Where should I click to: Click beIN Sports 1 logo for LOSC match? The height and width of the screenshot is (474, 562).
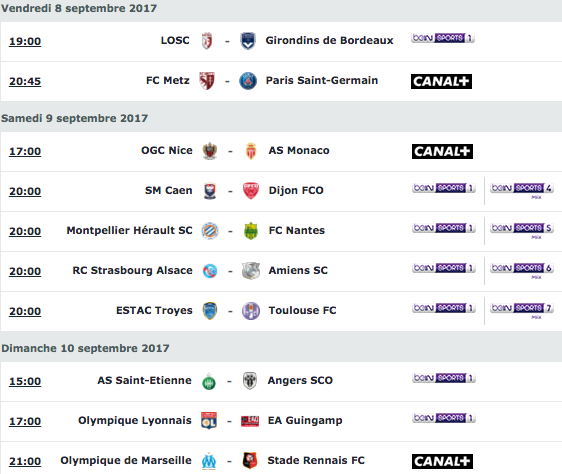443,38
